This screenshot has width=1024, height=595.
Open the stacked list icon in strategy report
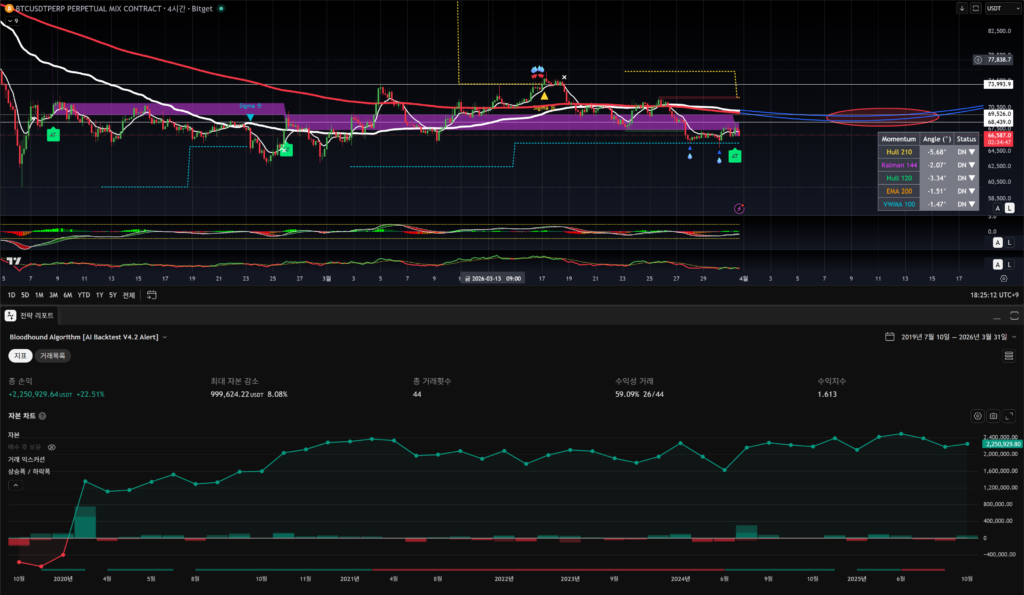point(1008,355)
